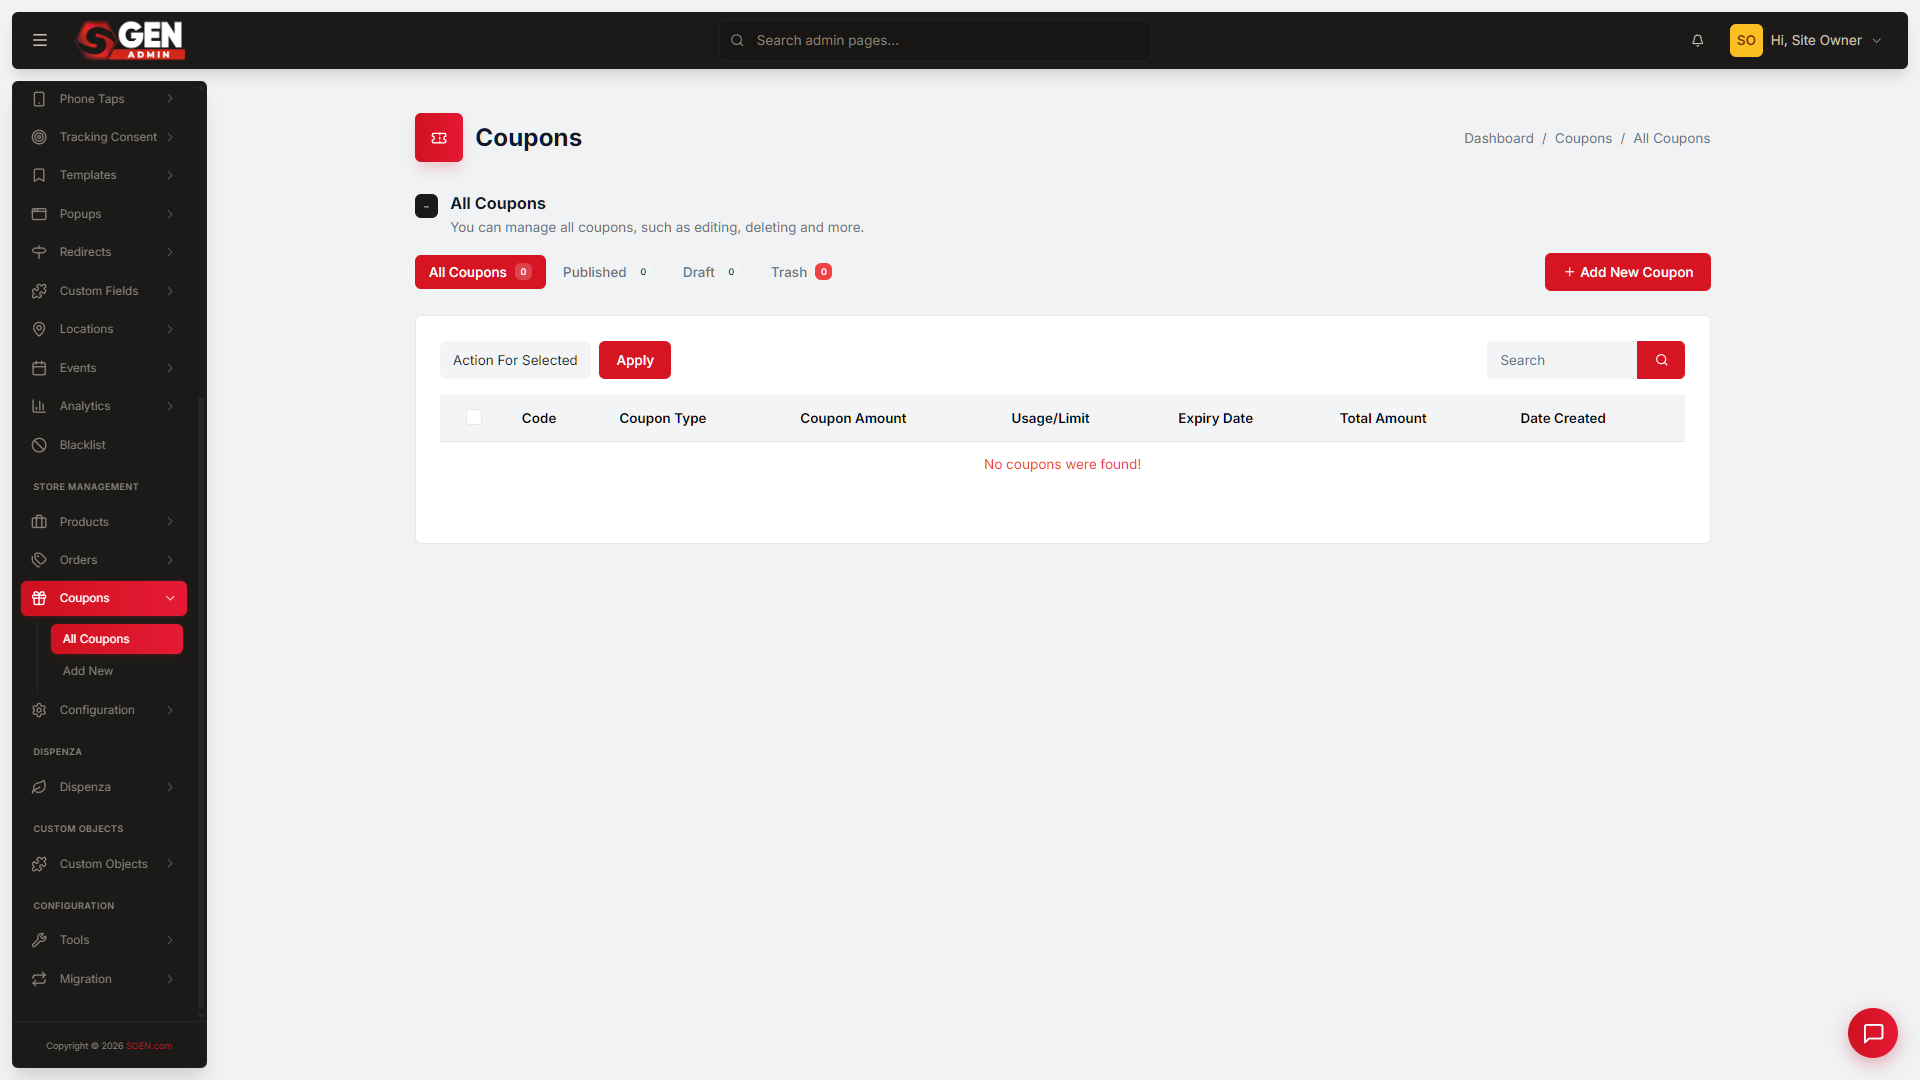Click the All Coupons breadcrumb
The width and height of the screenshot is (1920, 1080).
[1671, 138]
